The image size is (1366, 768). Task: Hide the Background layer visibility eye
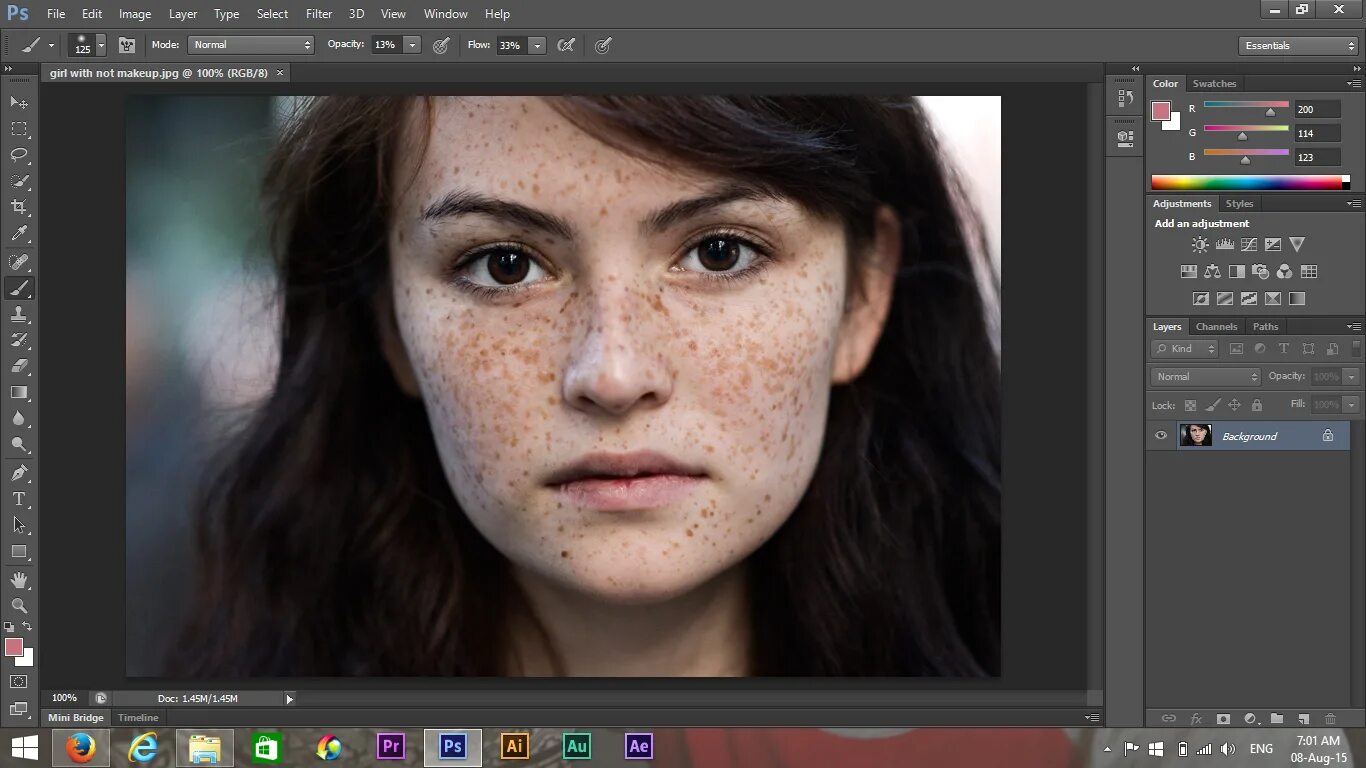[x=1161, y=435]
